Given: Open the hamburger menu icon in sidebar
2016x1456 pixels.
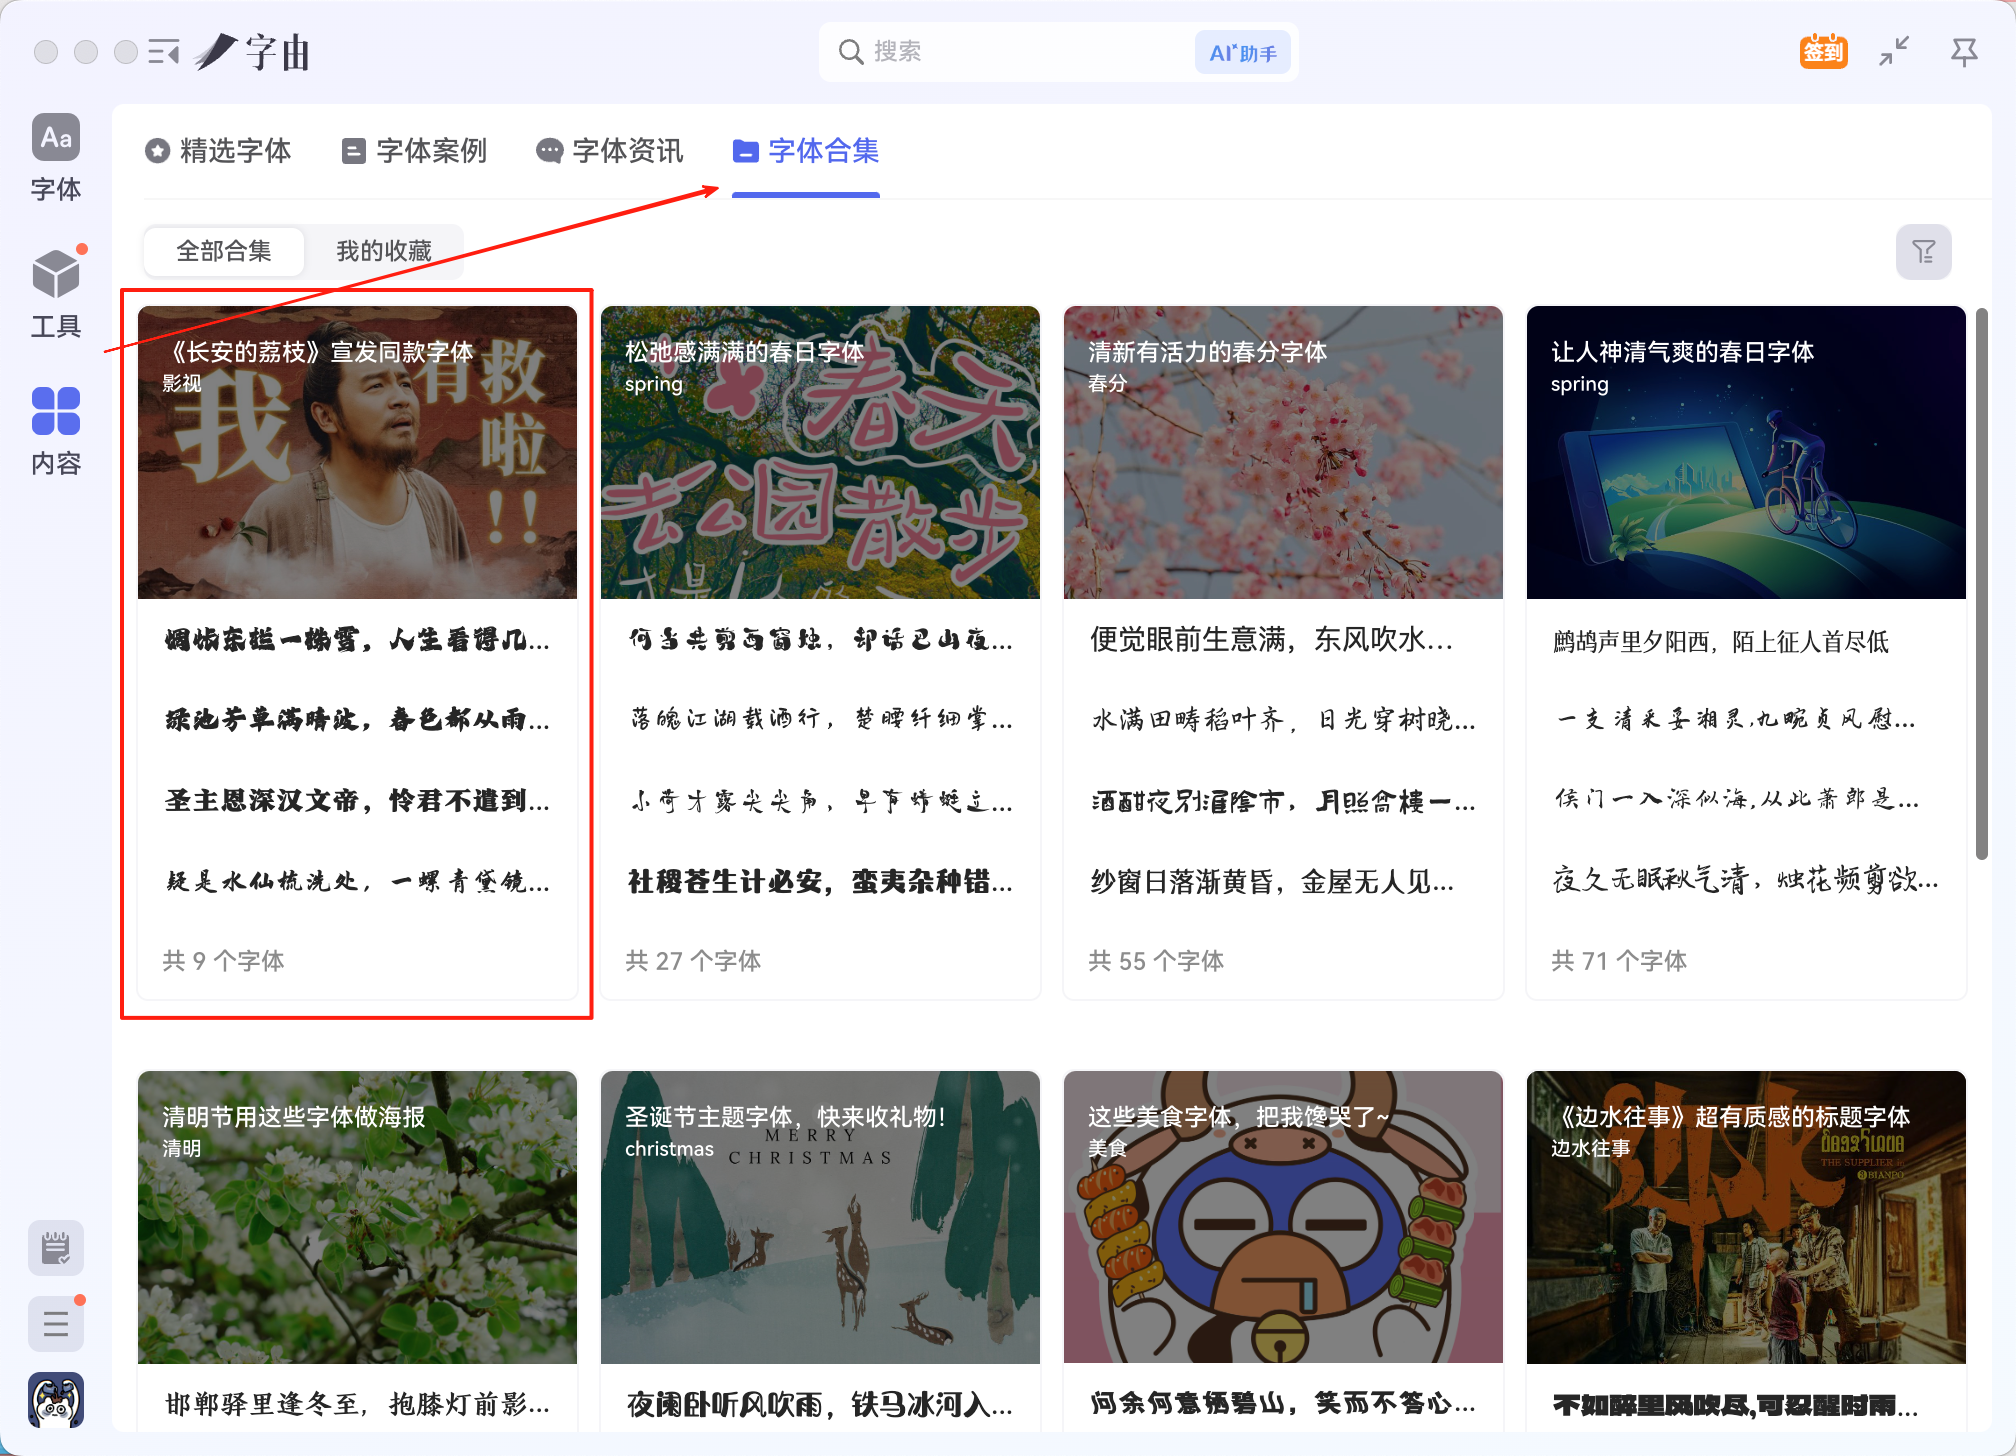Looking at the screenshot, I should click(x=56, y=1323).
